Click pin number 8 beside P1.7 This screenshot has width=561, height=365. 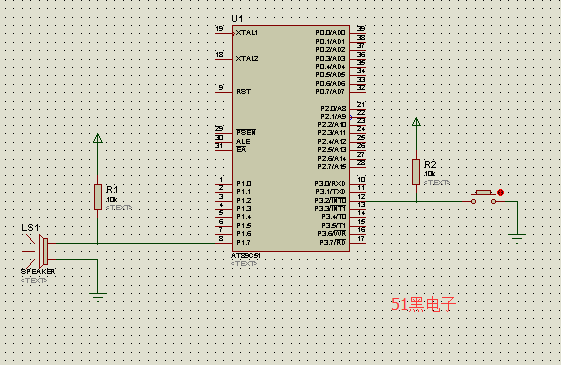[221, 238]
